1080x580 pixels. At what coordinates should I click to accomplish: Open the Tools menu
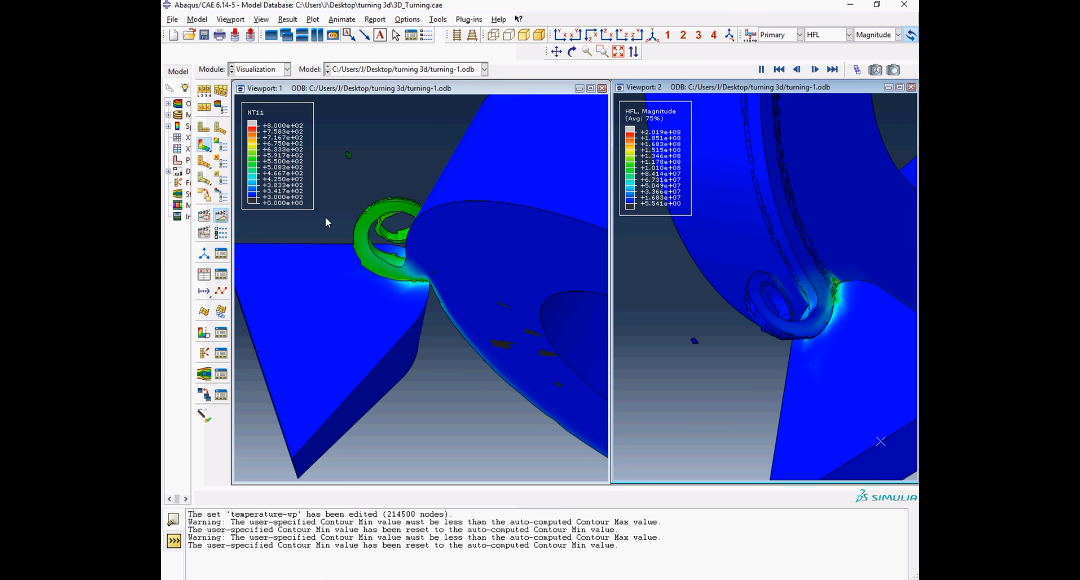point(437,19)
